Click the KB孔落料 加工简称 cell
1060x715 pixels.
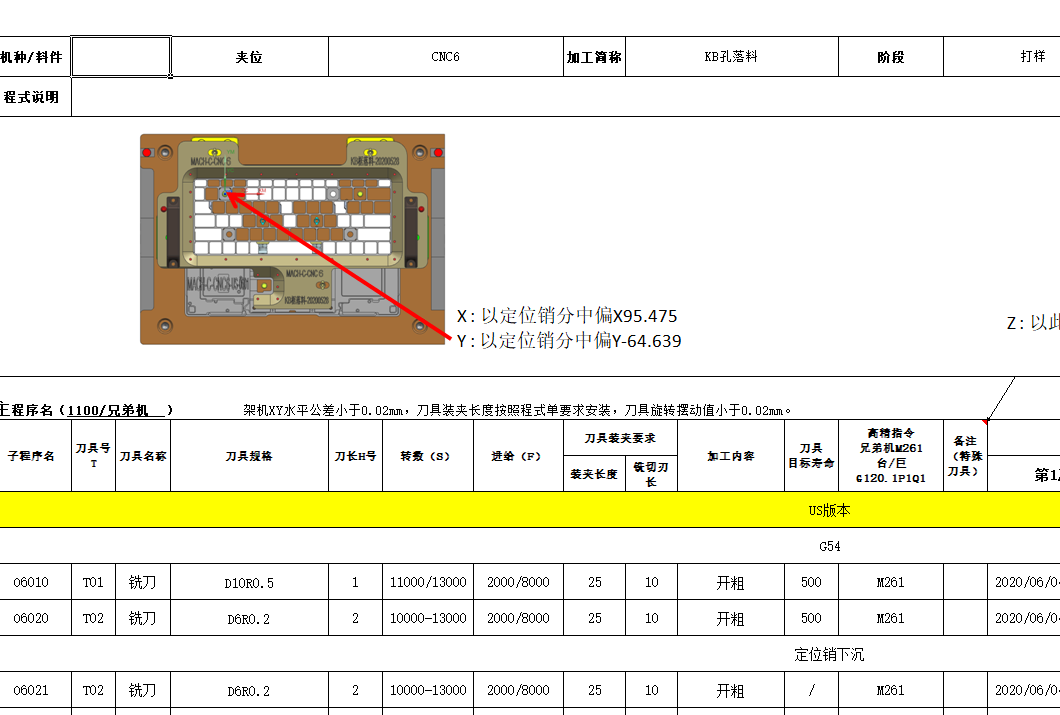(x=731, y=56)
